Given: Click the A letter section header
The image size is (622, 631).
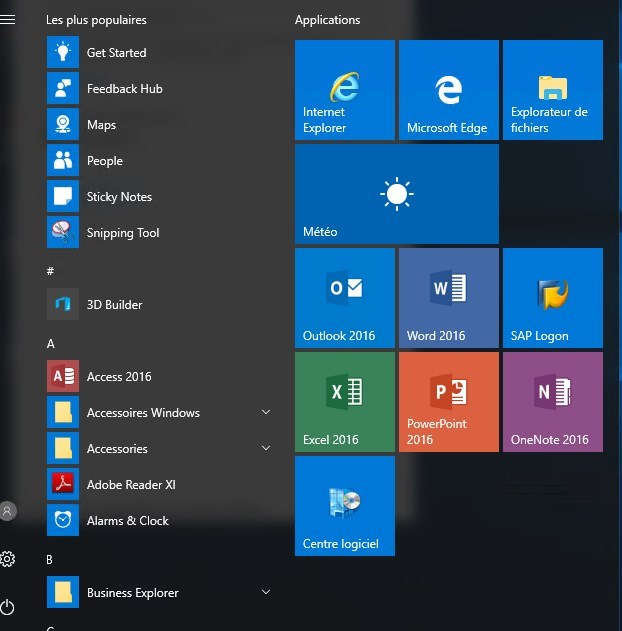Looking at the screenshot, I should [51, 344].
